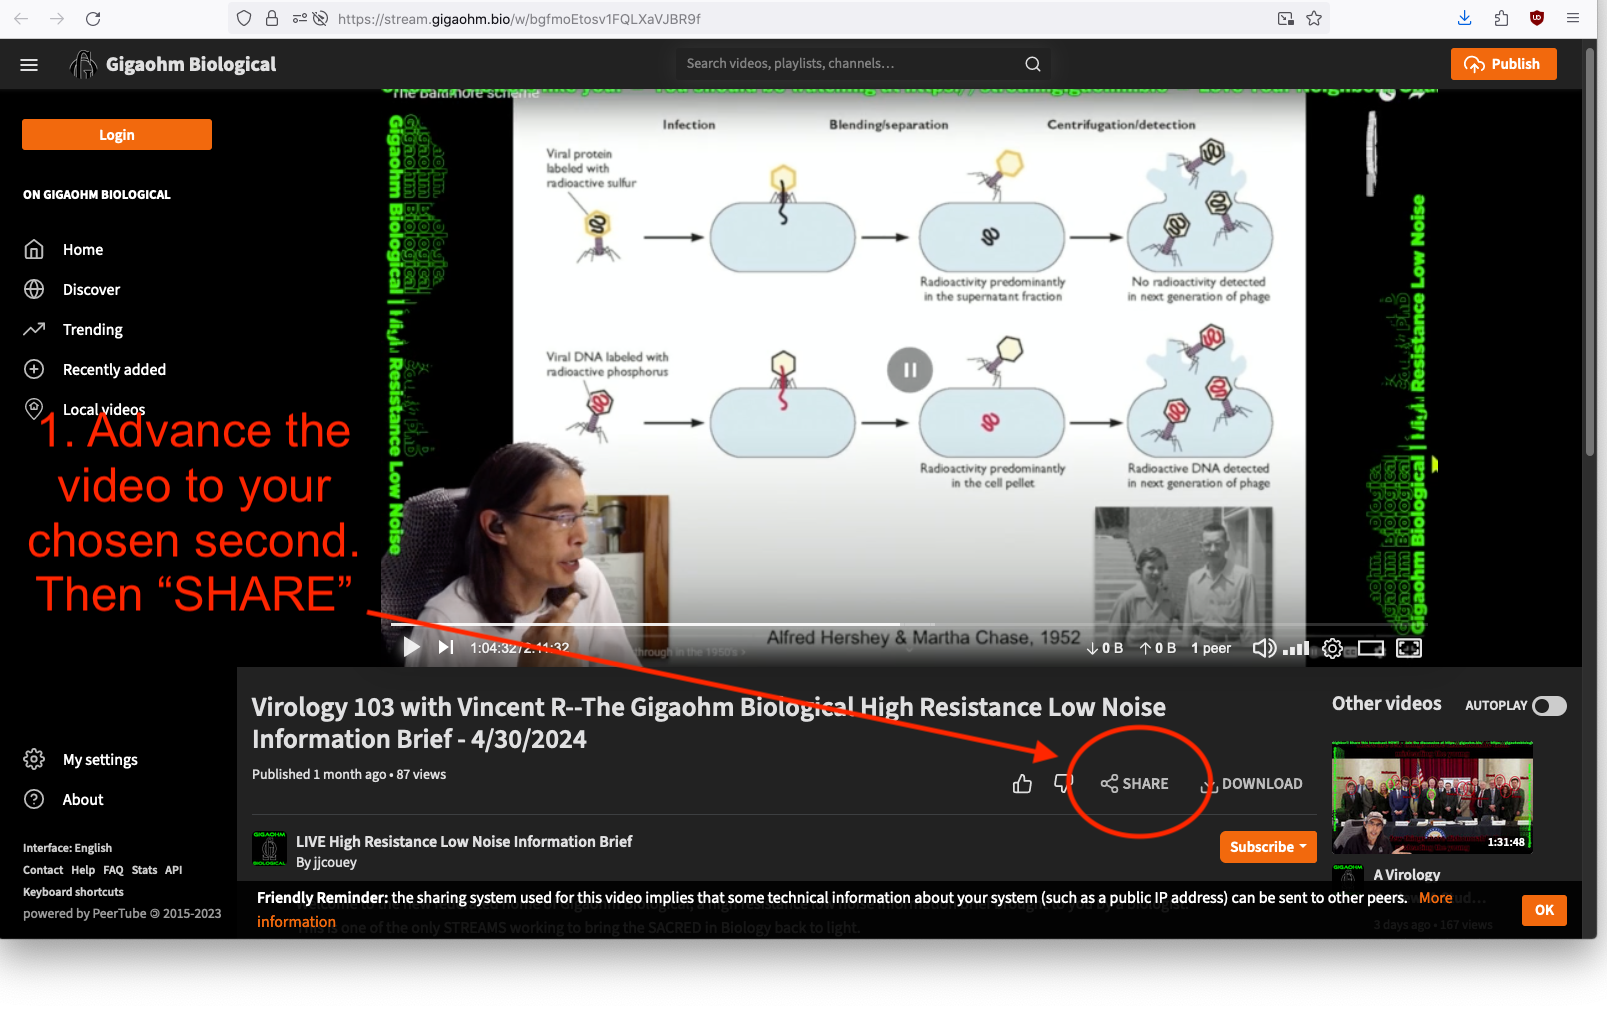The height and width of the screenshot is (1013, 1607).
Task: Click the Publish button
Action: tap(1503, 64)
